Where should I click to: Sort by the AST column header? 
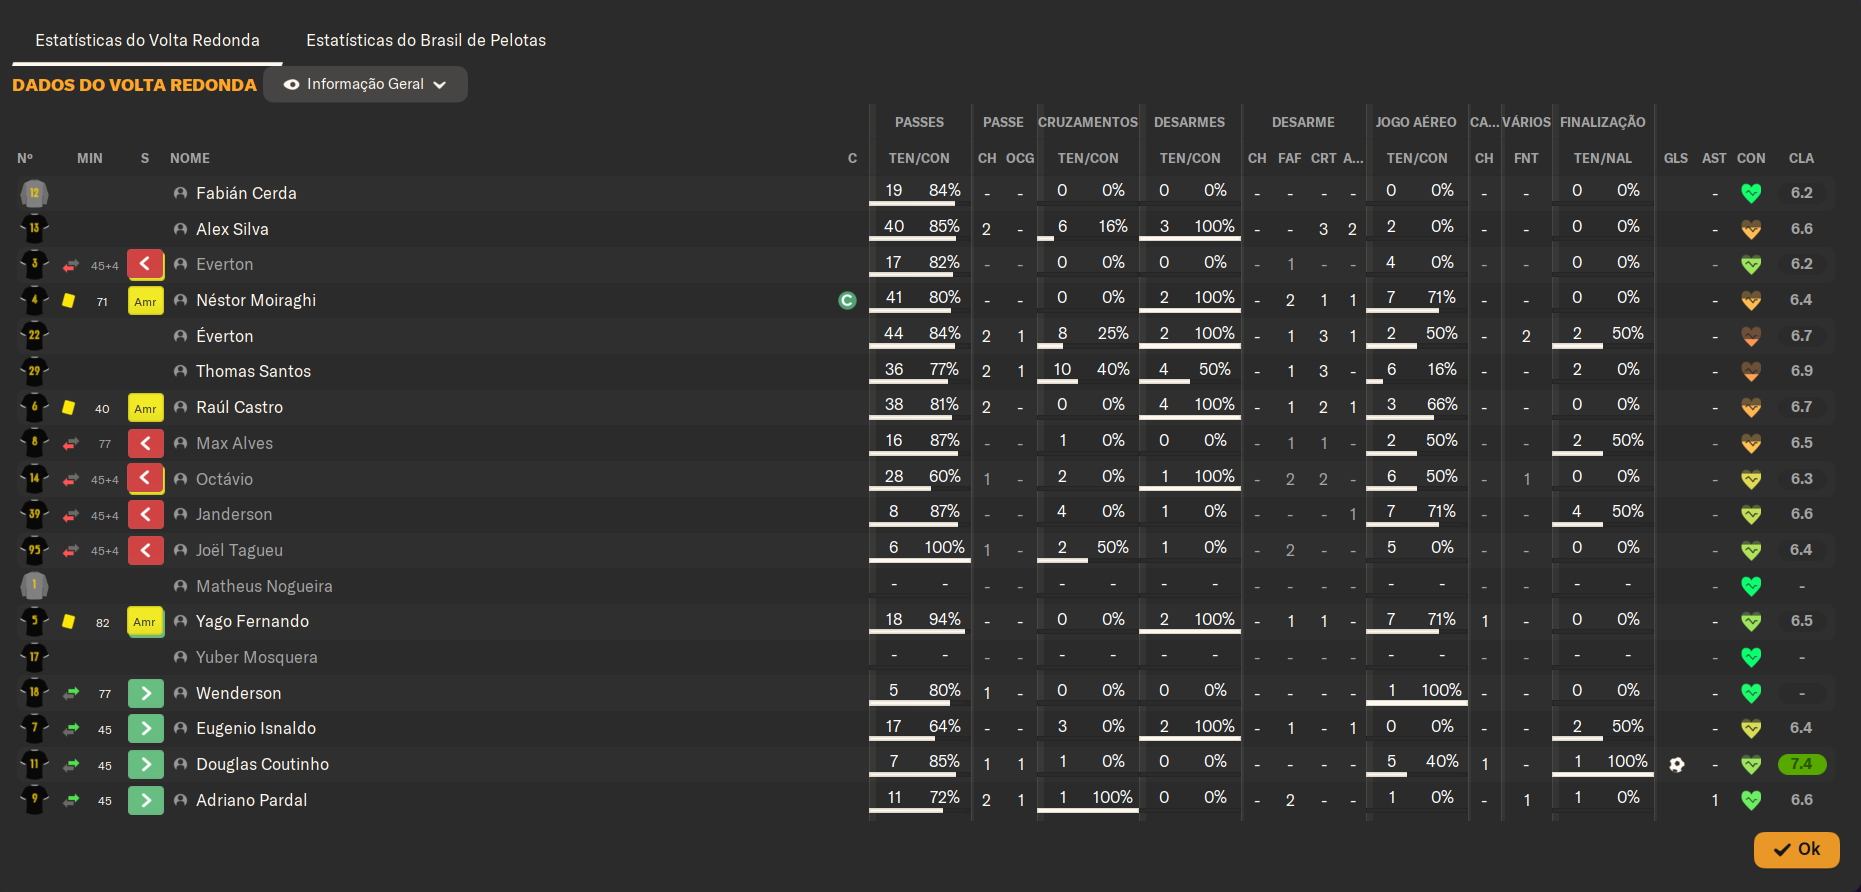click(x=1714, y=158)
